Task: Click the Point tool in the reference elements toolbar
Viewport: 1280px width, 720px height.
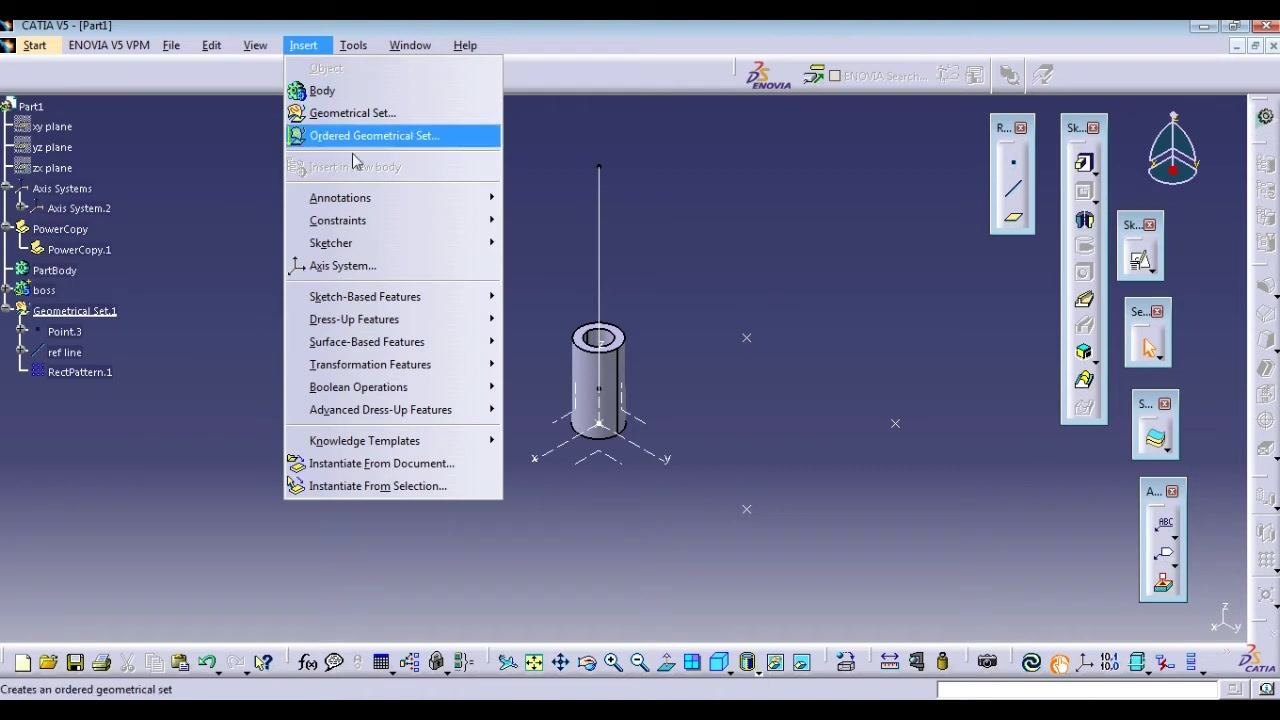Action: pyautogui.click(x=1013, y=162)
